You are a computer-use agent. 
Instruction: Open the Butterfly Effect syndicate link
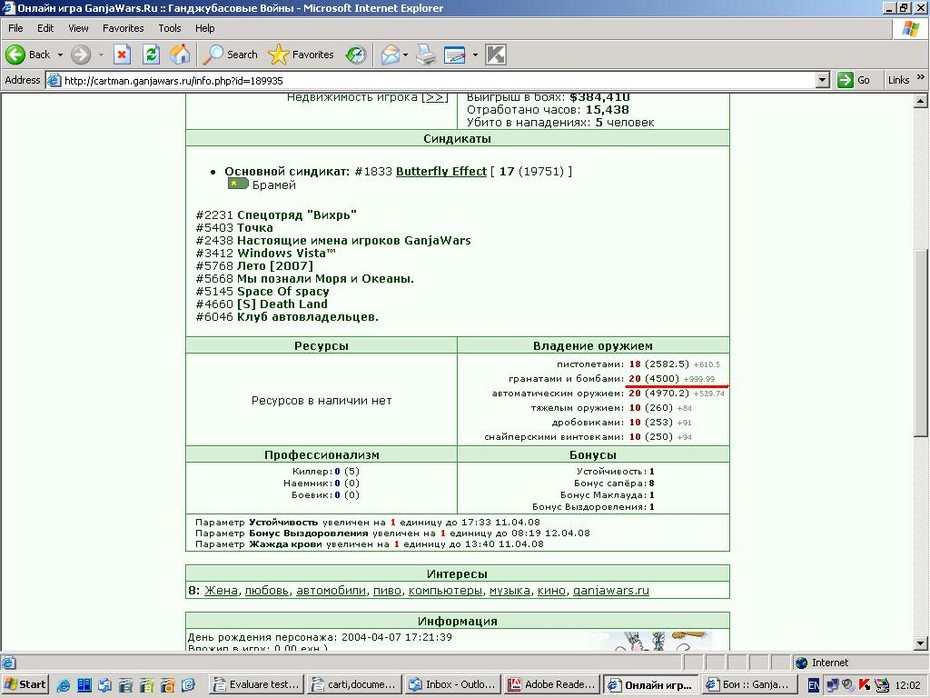pos(441,171)
